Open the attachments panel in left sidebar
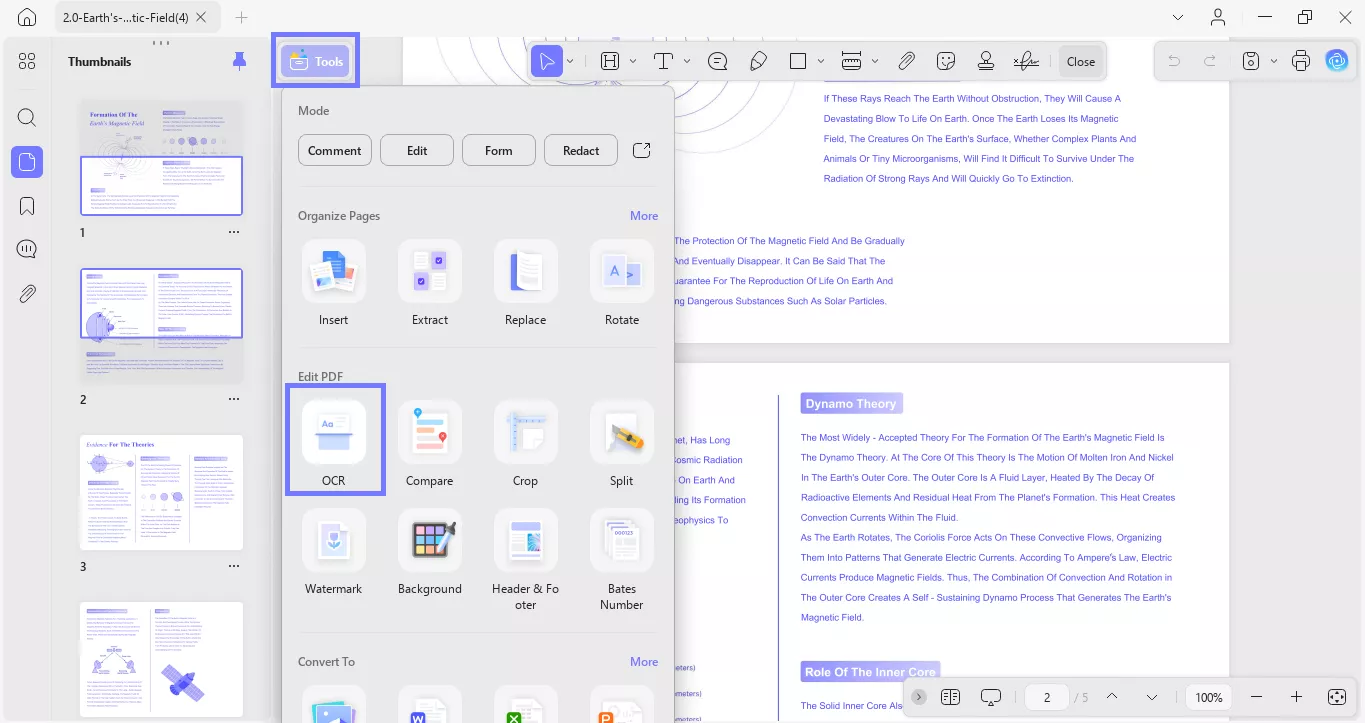Image resolution: width=1365 pixels, height=723 pixels. pyautogui.click(x=27, y=294)
